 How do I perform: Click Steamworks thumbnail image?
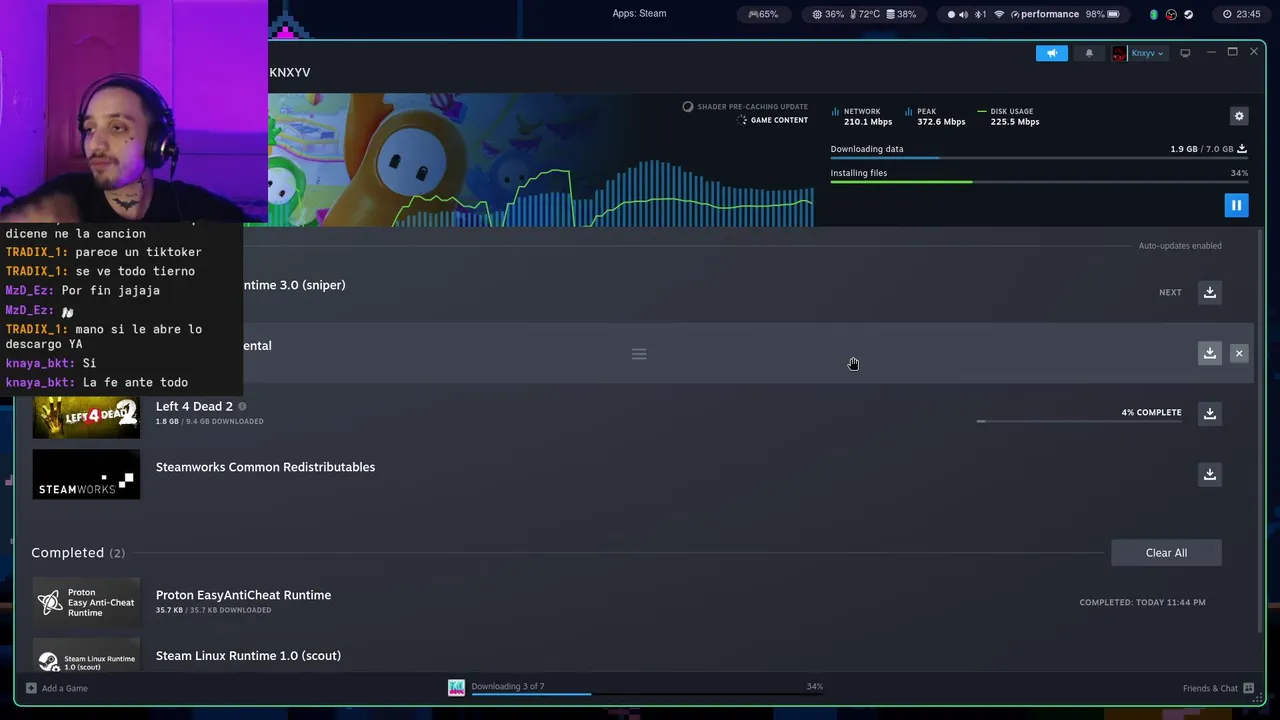tap(86, 474)
